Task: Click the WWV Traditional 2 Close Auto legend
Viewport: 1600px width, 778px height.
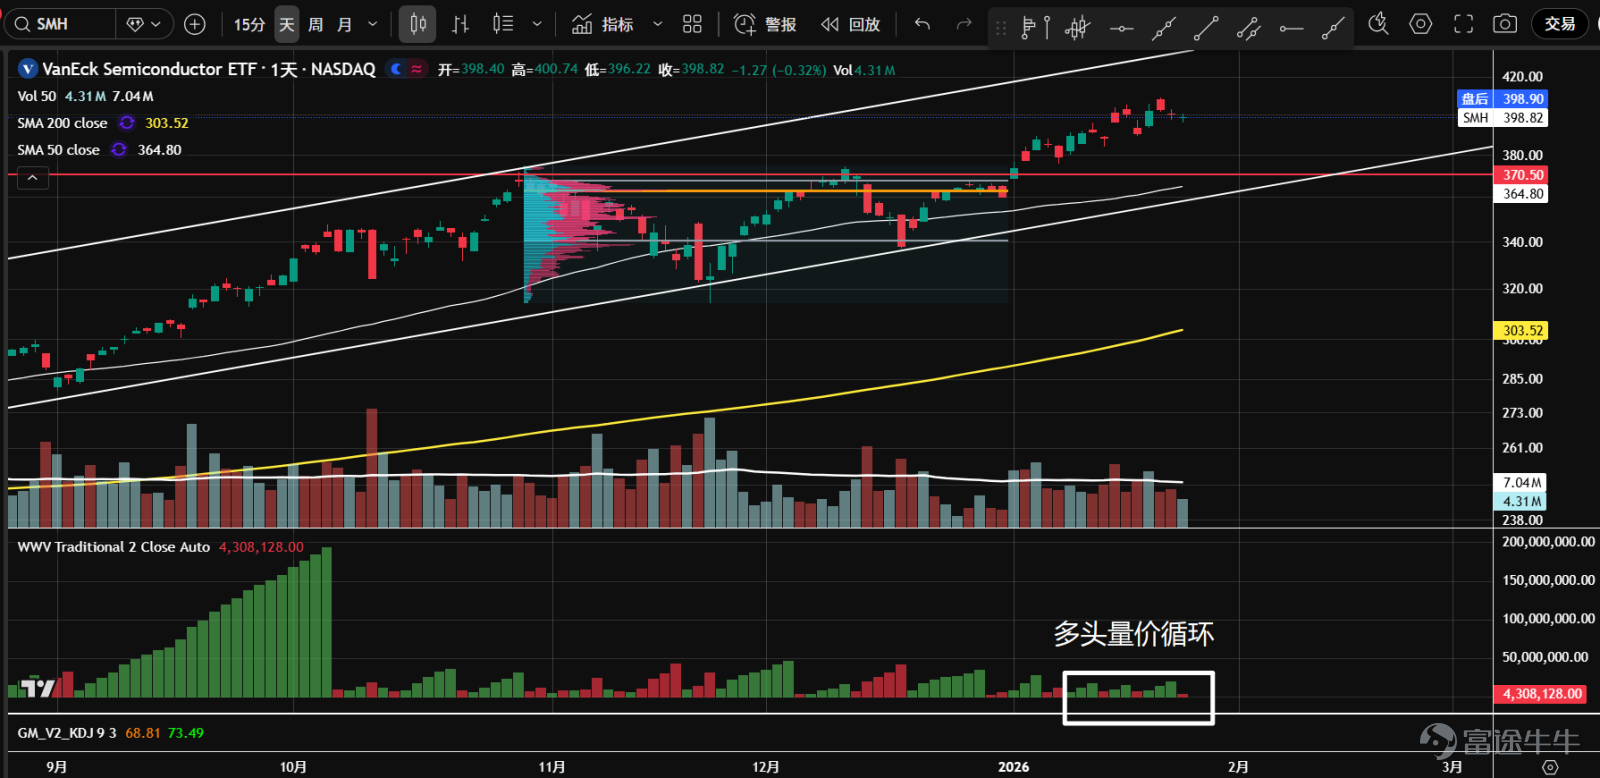Action: pyautogui.click(x=114, y=547)
